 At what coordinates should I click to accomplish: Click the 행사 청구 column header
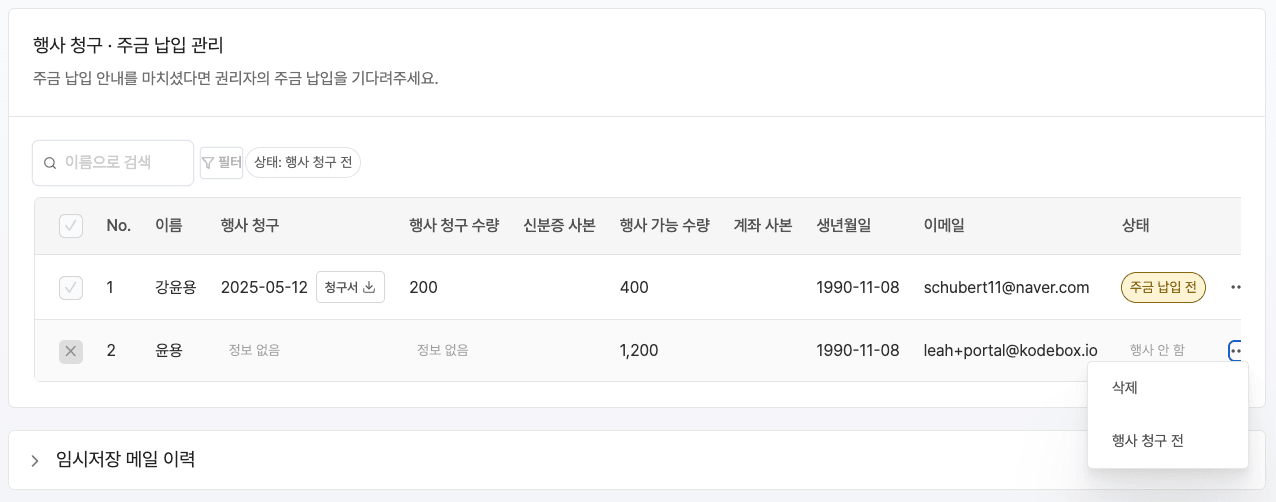coord(249,226)
